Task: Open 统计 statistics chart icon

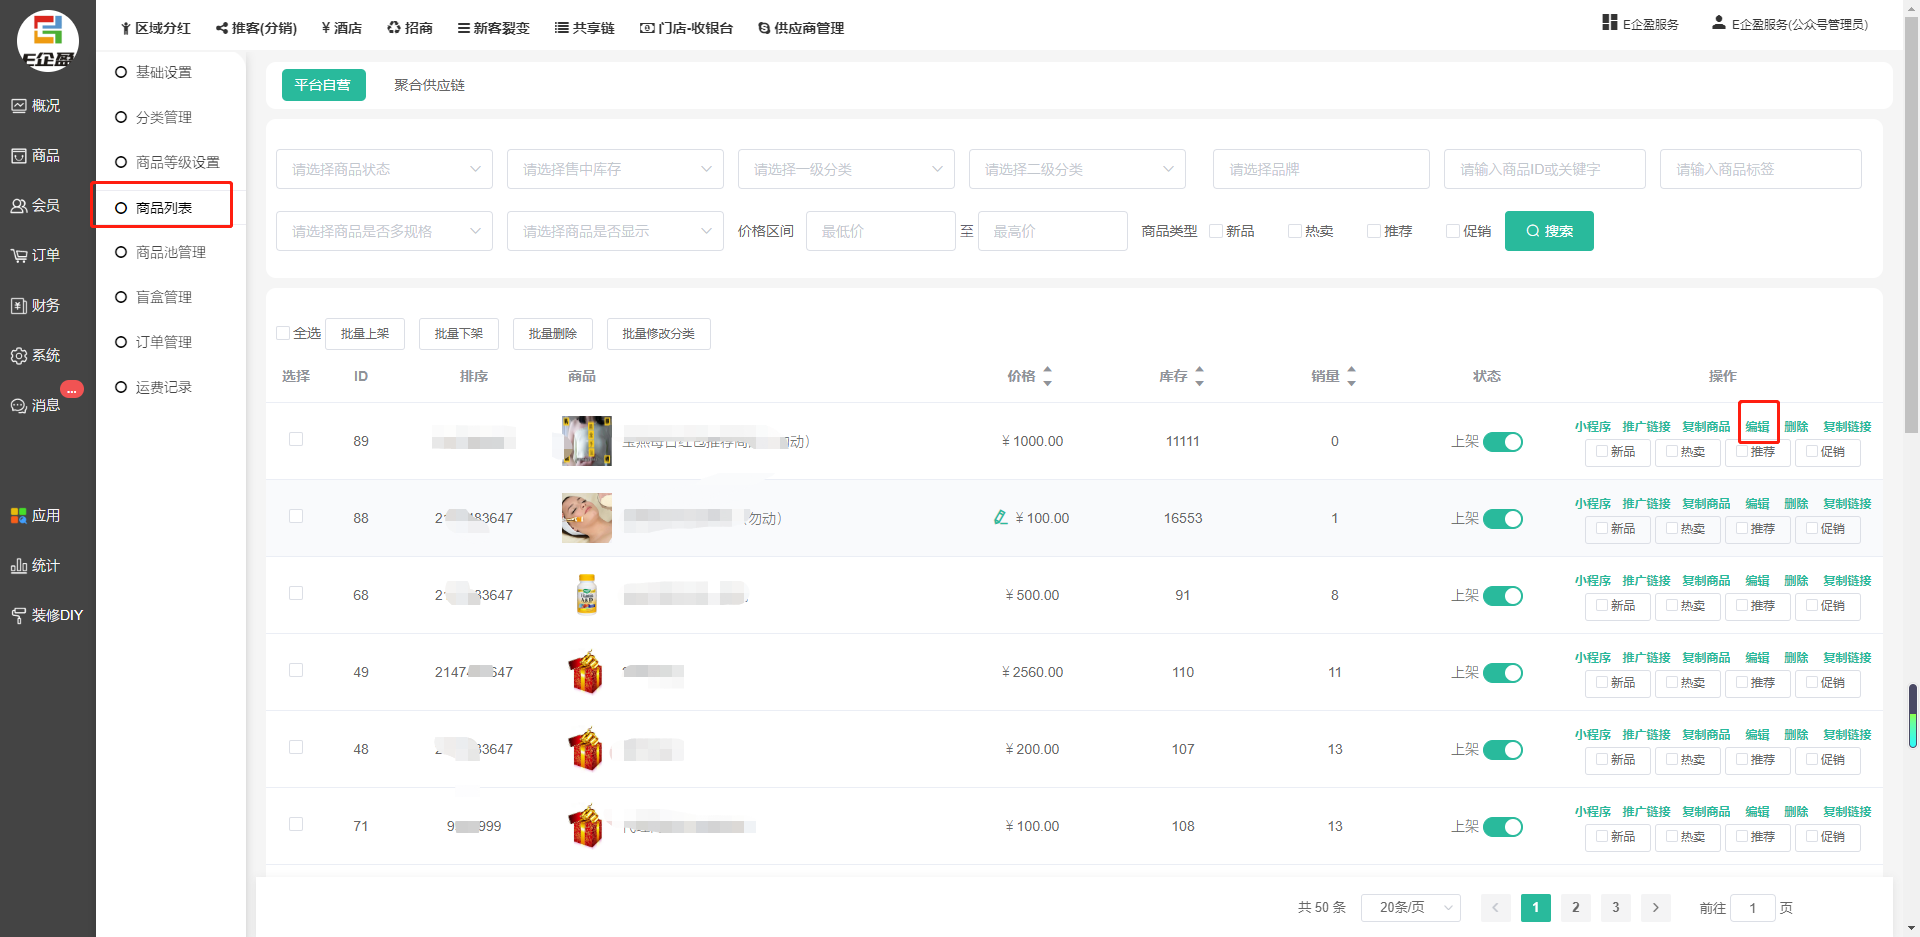Action: (x=19, y=566)
